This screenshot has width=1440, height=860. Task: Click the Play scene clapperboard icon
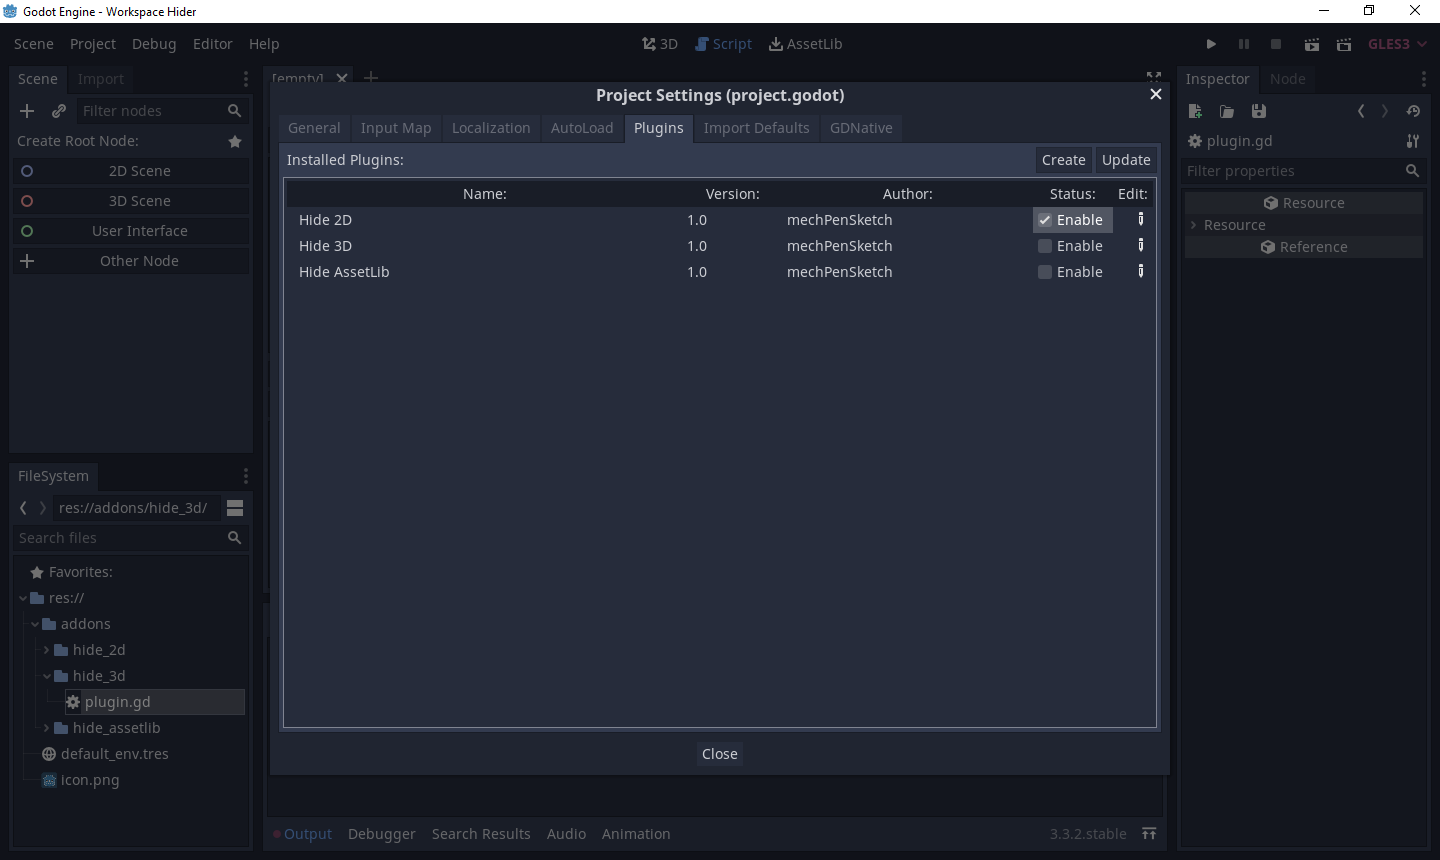1311,44
